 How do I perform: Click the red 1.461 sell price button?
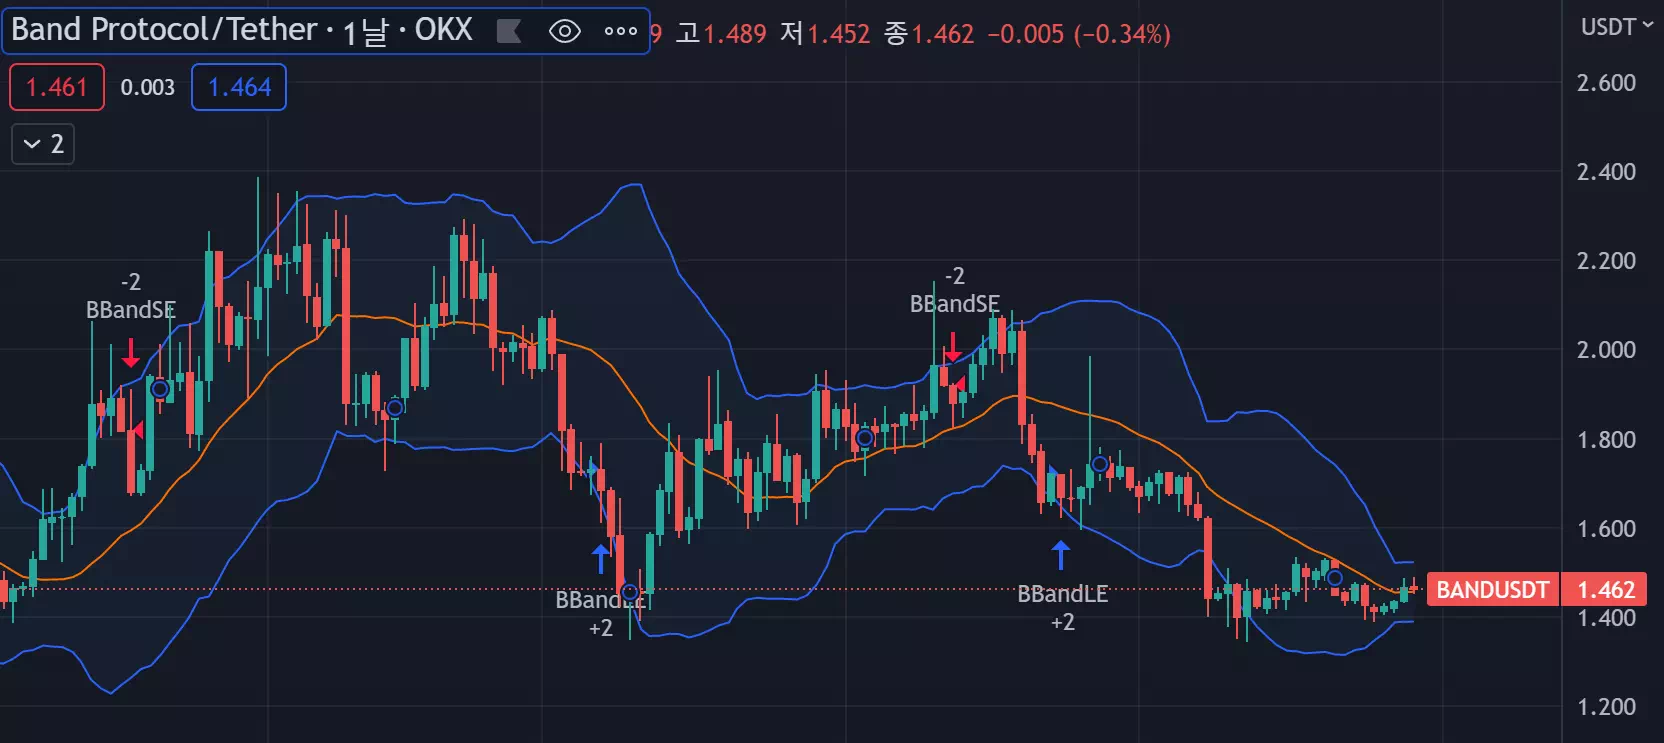click(x=57, y=87)
